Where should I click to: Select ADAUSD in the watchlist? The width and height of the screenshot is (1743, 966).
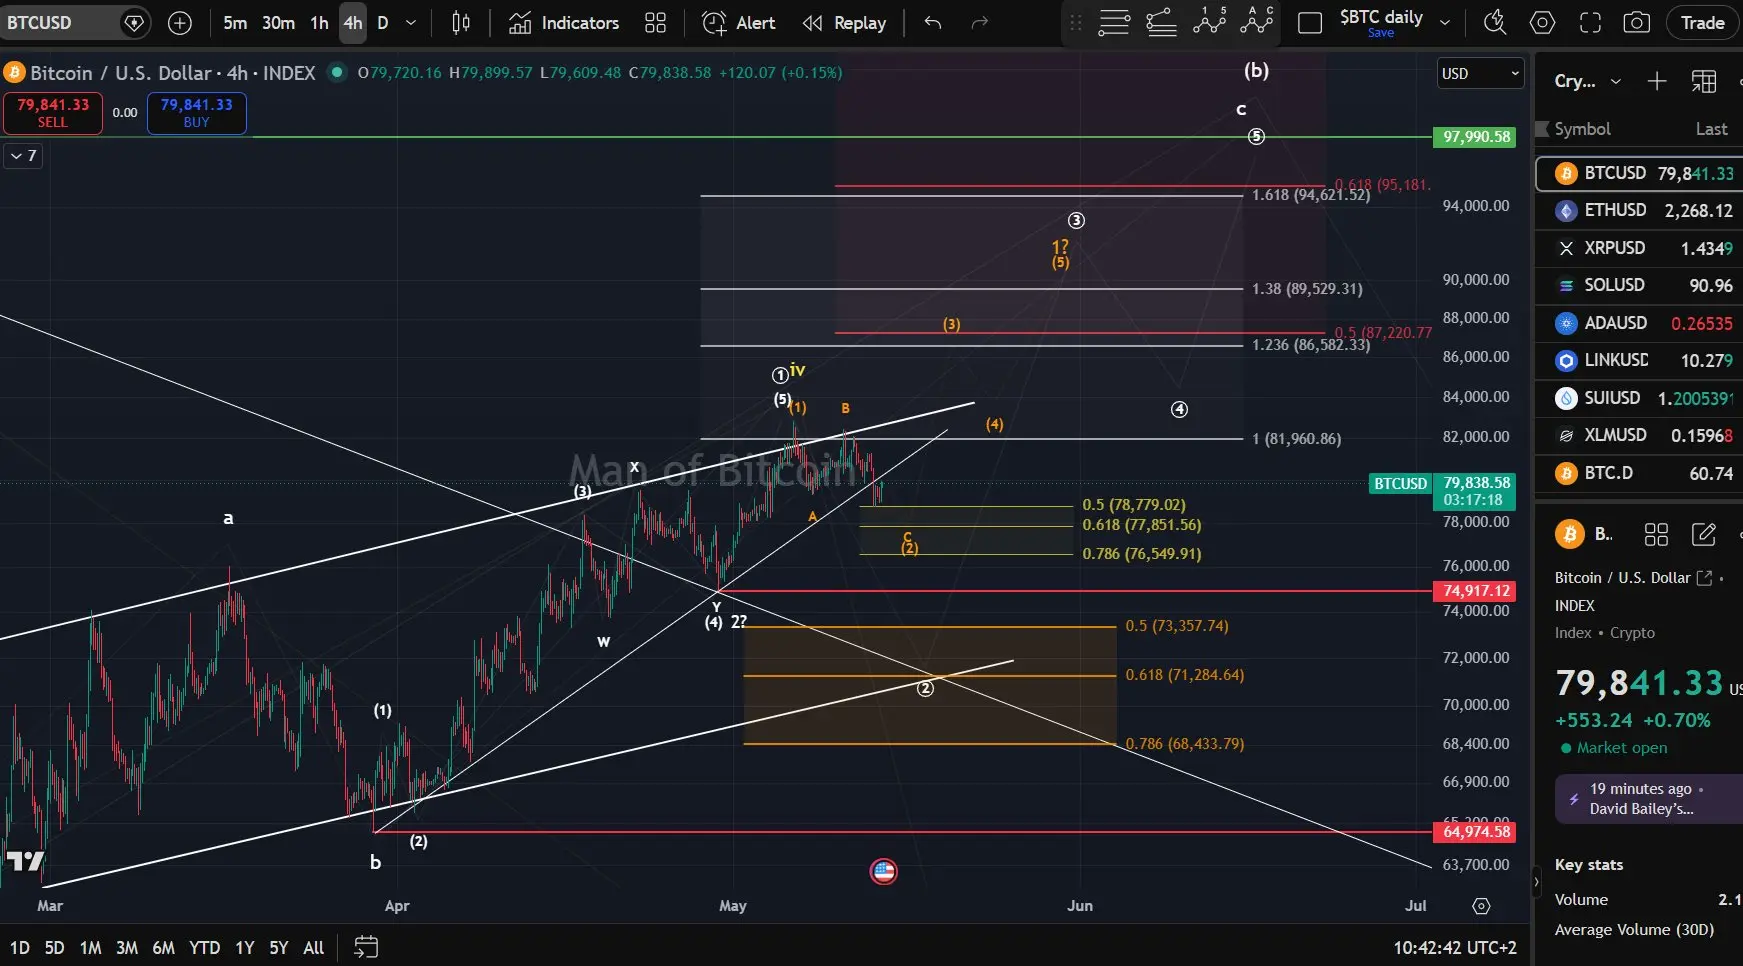1640,323
